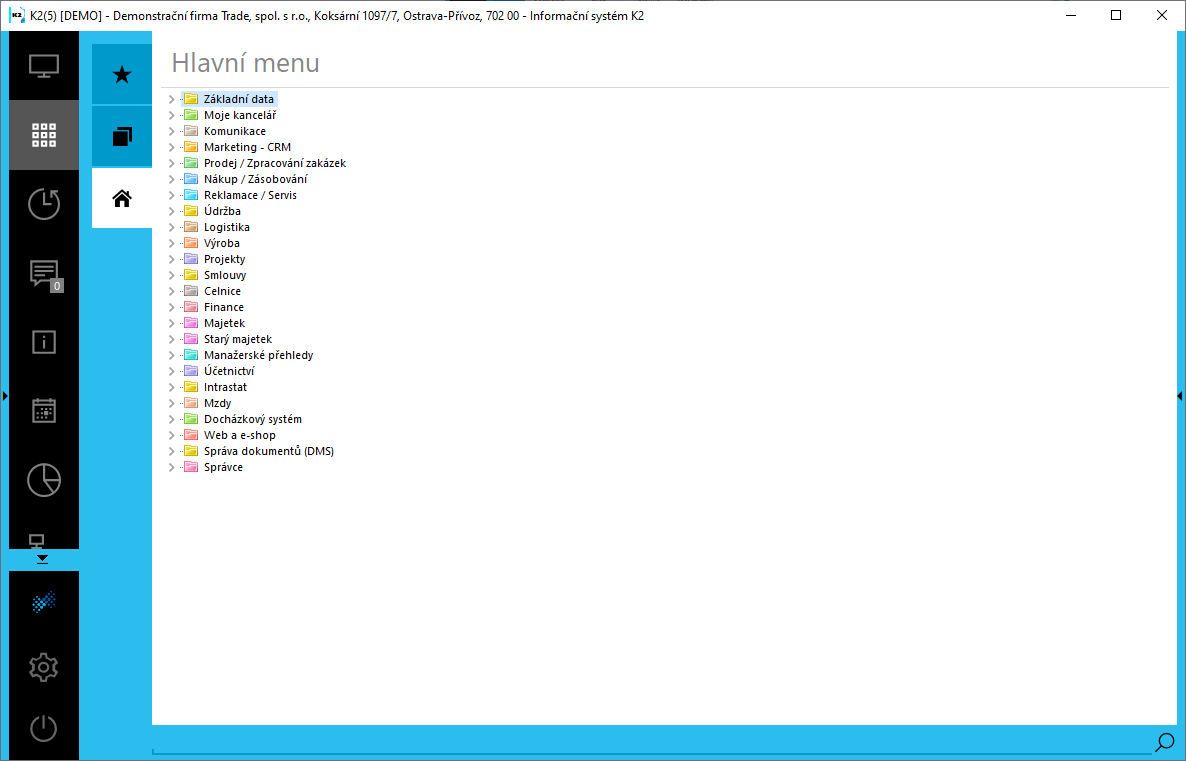Open the messages chat icon with 0 badge
The width and height of the screenshot is (1186, 761).
click(44, 273)
